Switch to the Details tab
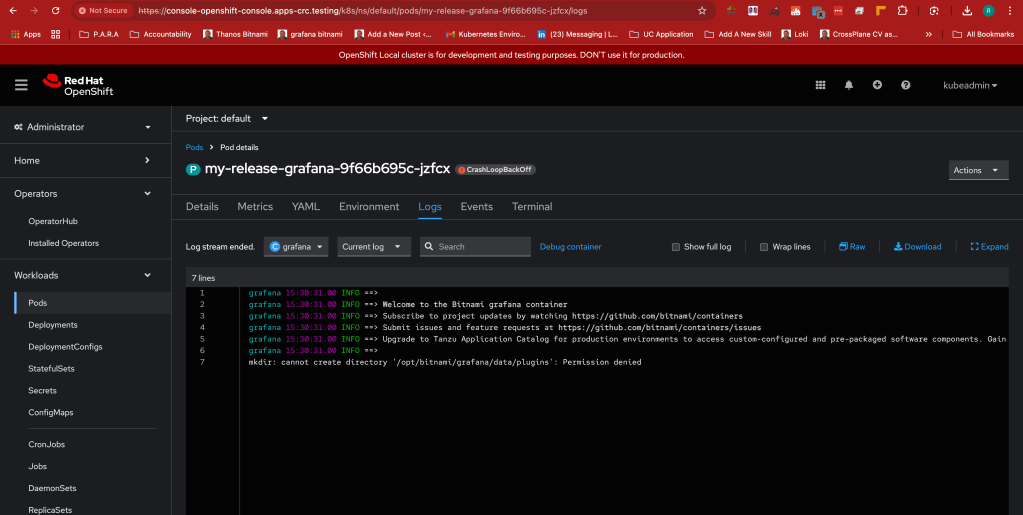Viewport: 1023px width, 515px height. point(202,206)
